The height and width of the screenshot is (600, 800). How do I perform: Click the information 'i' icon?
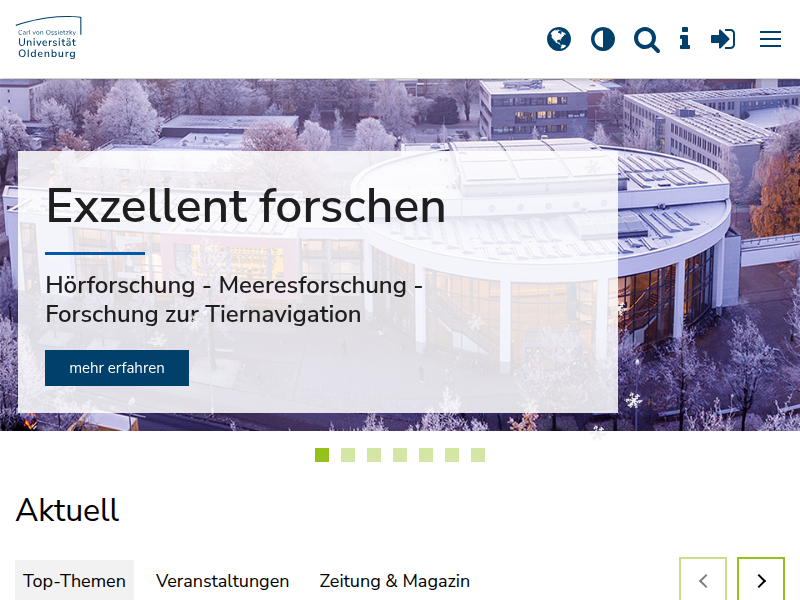point(685,39)
